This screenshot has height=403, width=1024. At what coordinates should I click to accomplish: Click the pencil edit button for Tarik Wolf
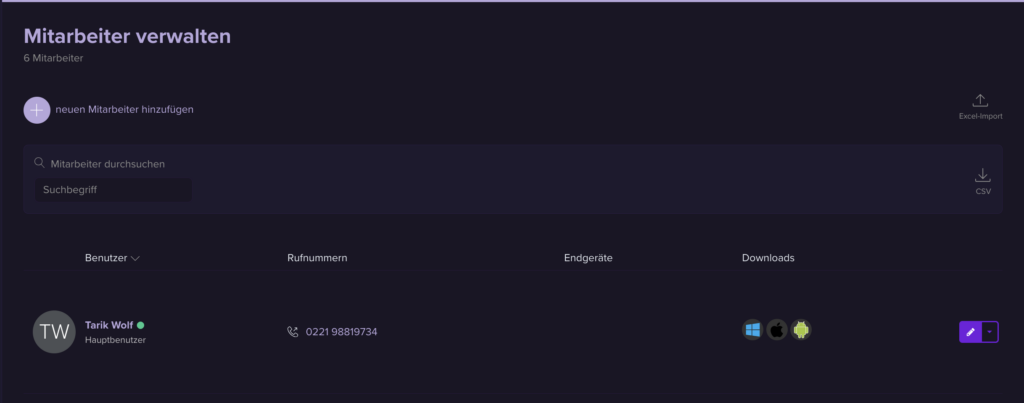969,332
